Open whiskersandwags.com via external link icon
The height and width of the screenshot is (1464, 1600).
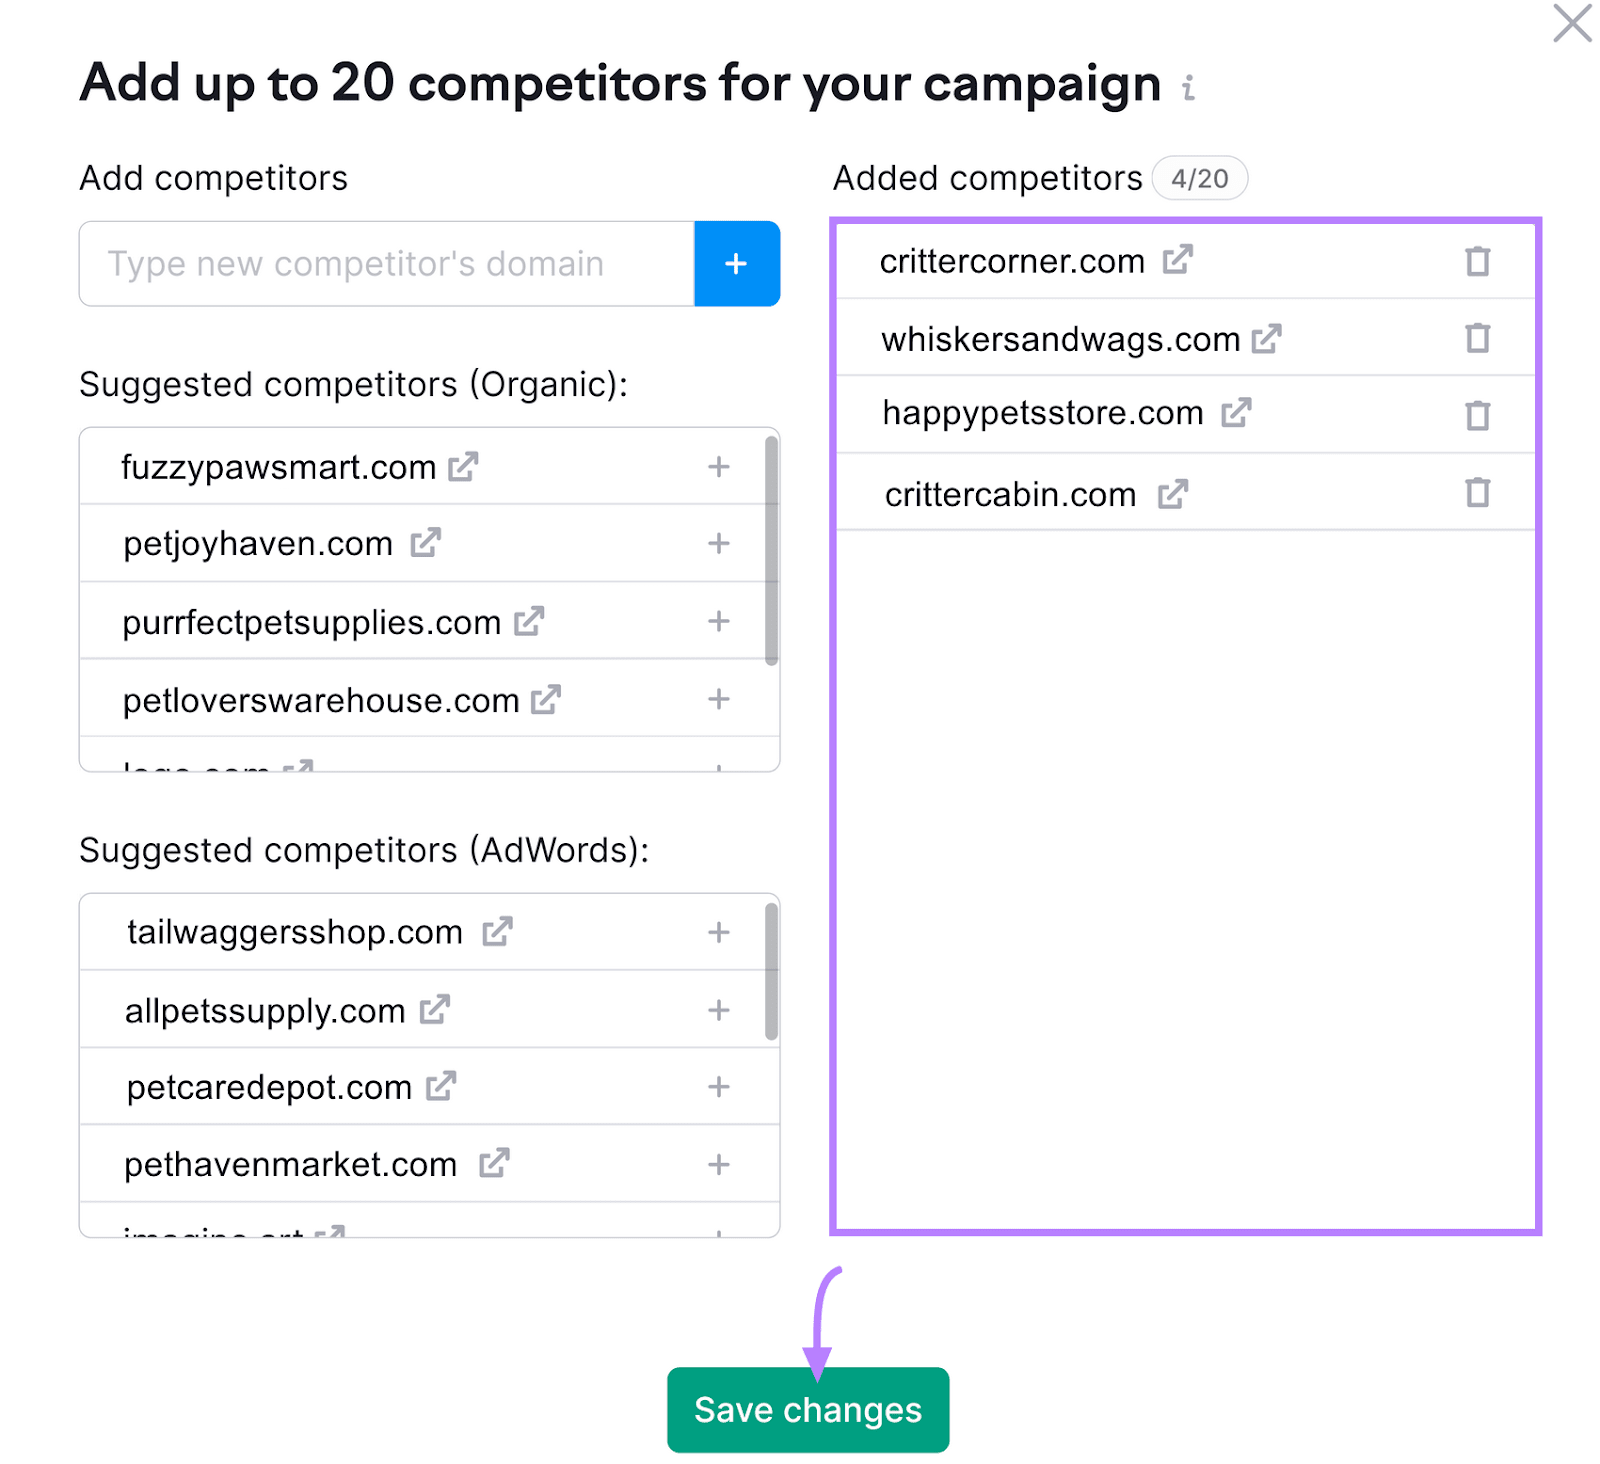(x=1267, y=339)
